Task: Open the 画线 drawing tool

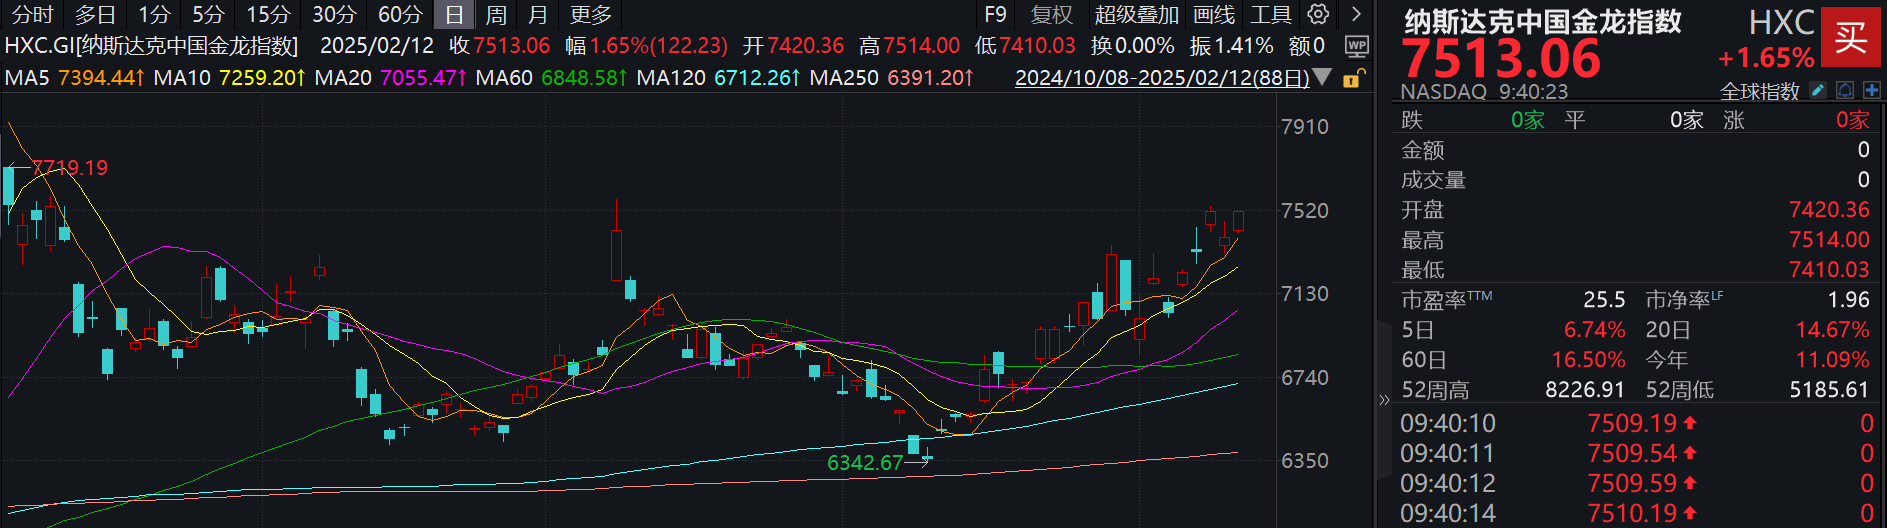Action: pos(1214,15)
